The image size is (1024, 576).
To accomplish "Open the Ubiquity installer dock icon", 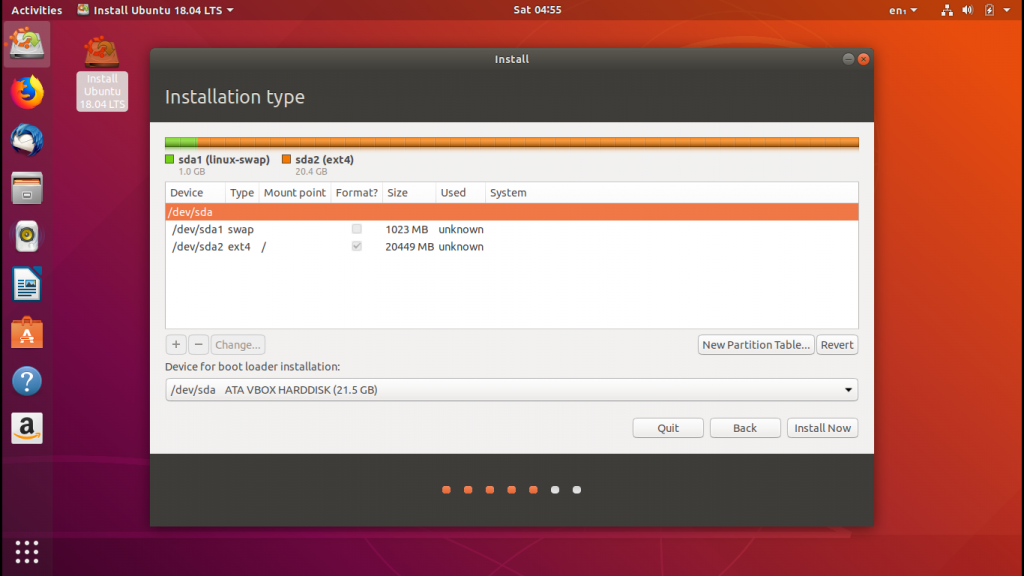I will [x=27, y=44].
